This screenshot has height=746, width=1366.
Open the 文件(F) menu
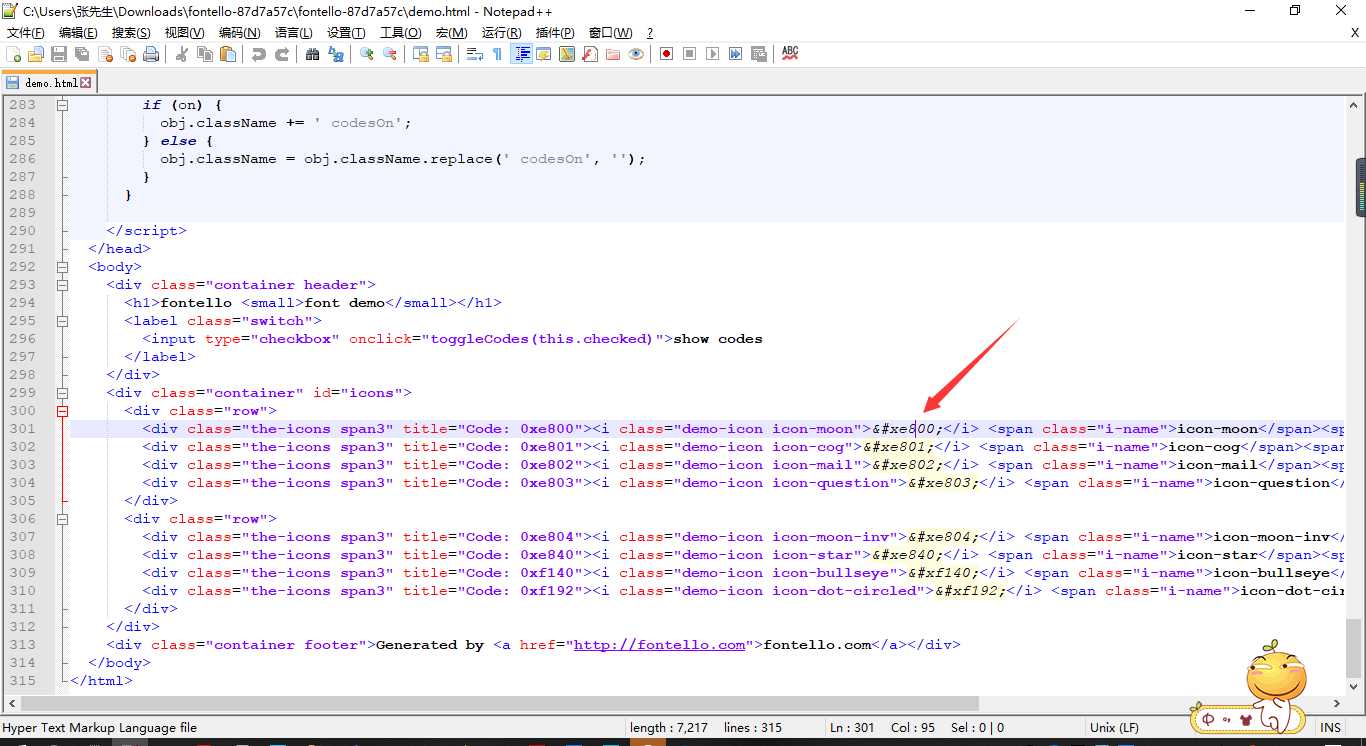coord(26,33)
